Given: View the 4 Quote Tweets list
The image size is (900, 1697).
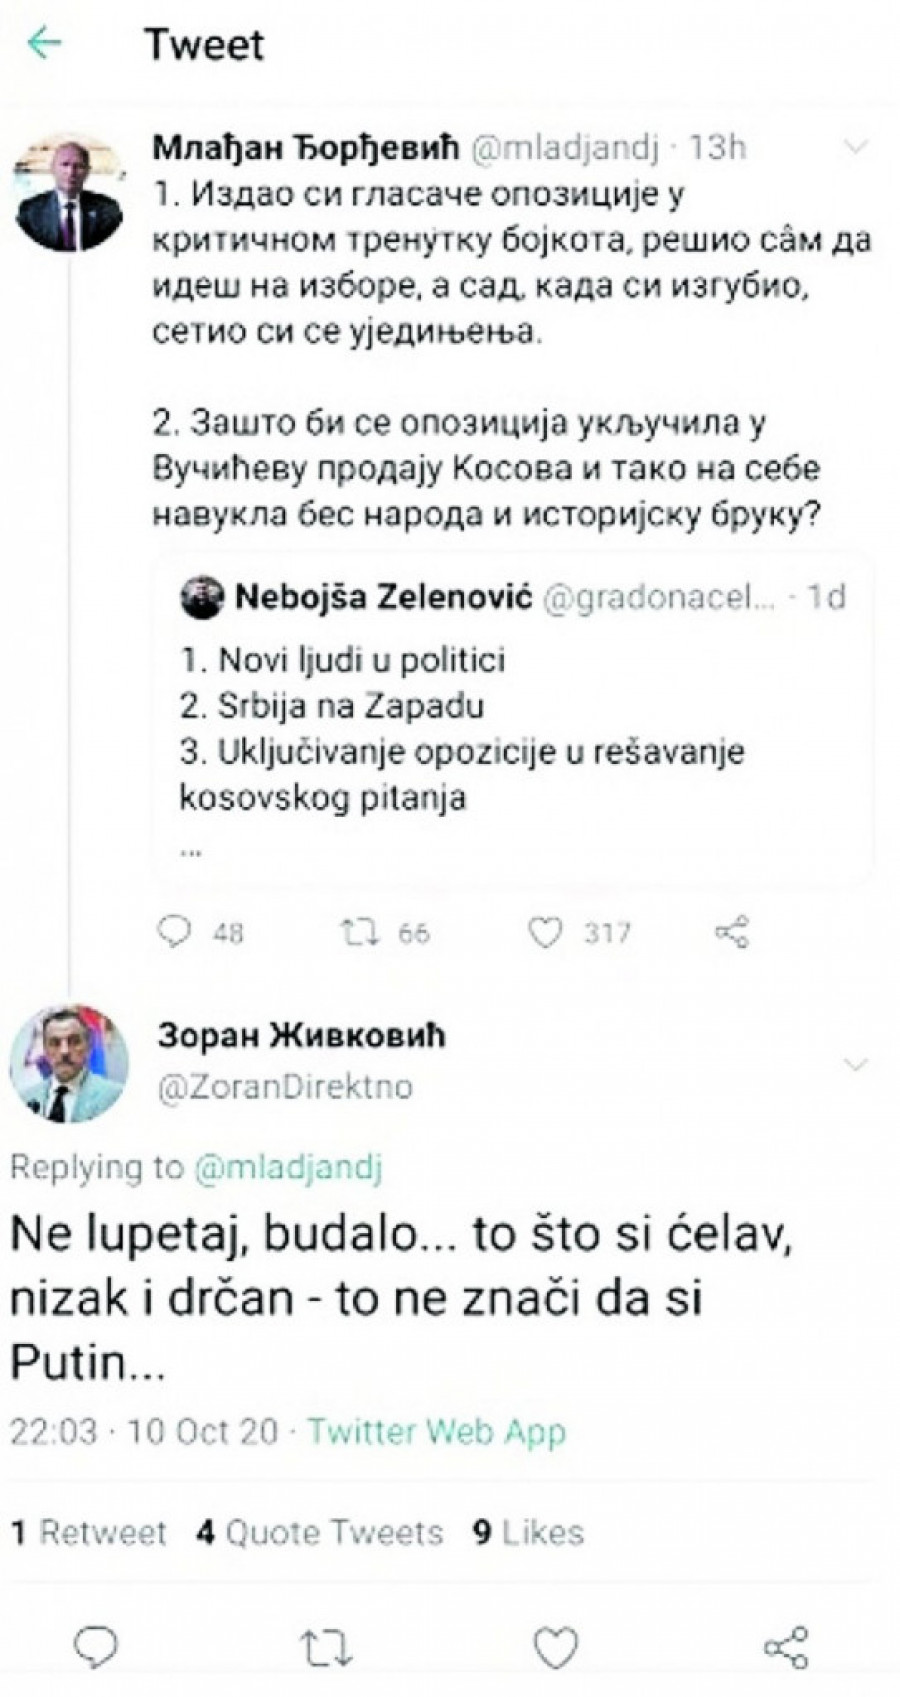Looking at the screenshot, I should pyautogui.click(x=320, y=1532).
